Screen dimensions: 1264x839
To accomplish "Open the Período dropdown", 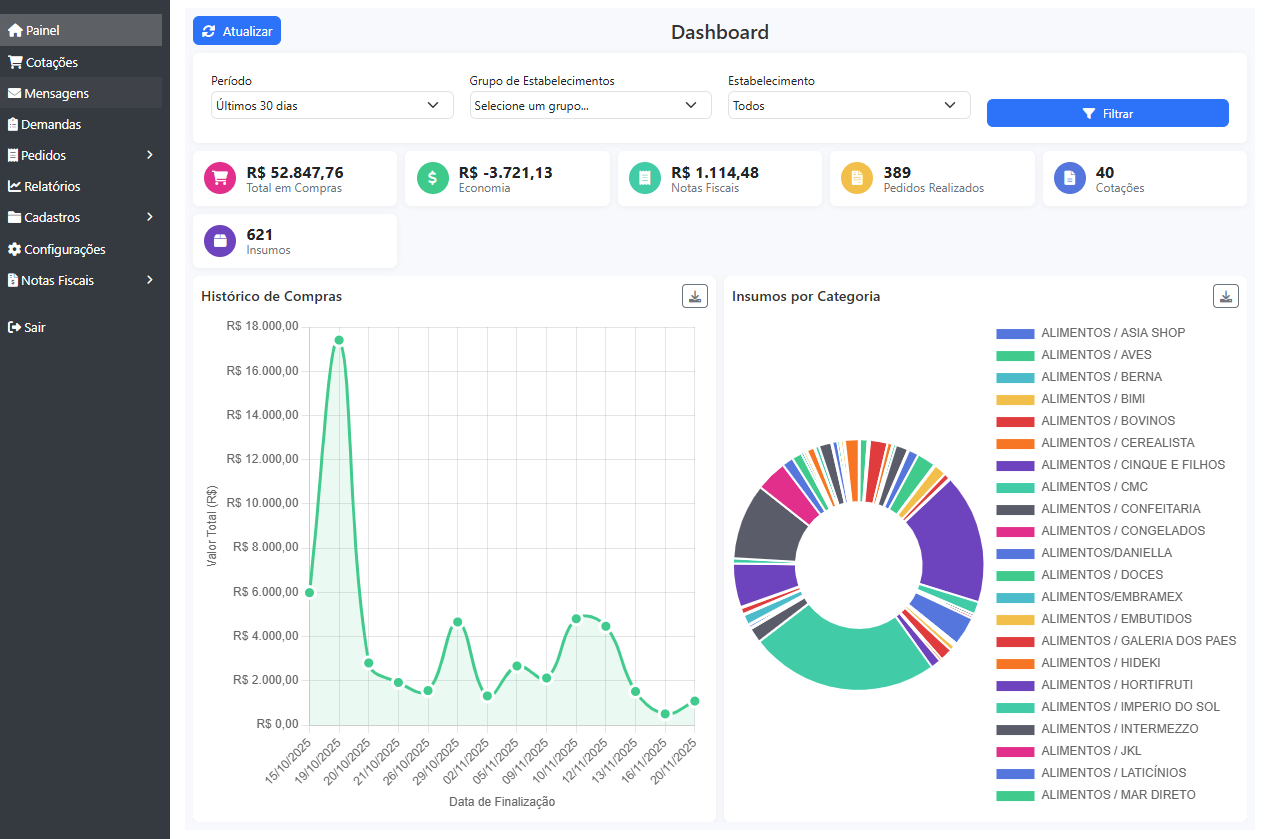I will (x=331, y=104).
